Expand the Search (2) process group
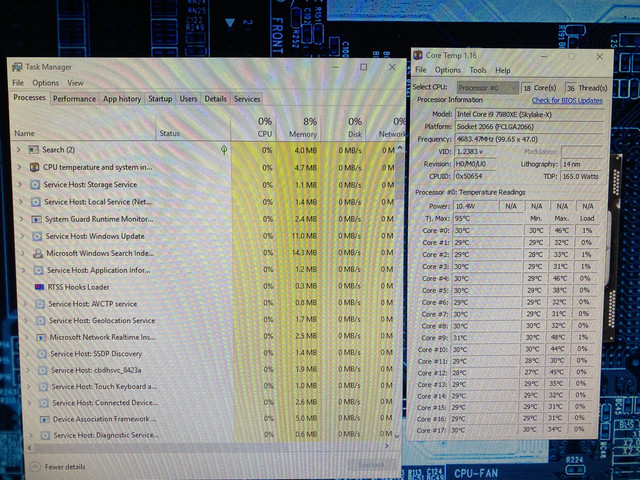This screenshot has height=480, width=640. [18, 150]
